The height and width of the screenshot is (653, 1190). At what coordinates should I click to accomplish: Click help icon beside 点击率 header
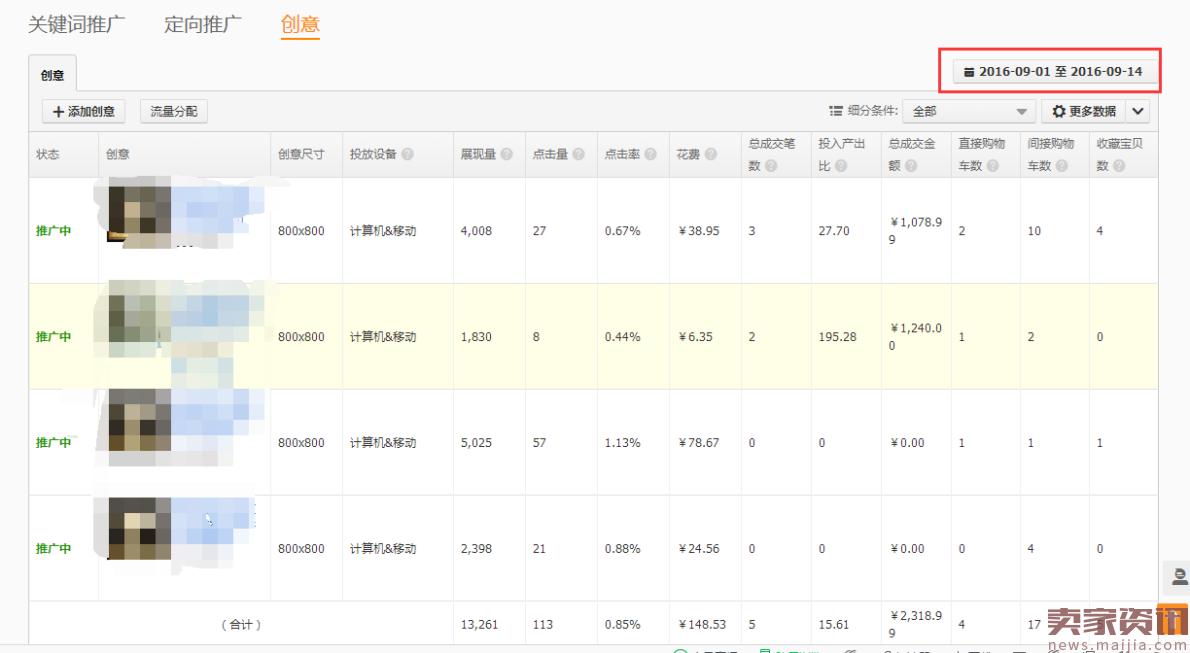pos(651,155)
